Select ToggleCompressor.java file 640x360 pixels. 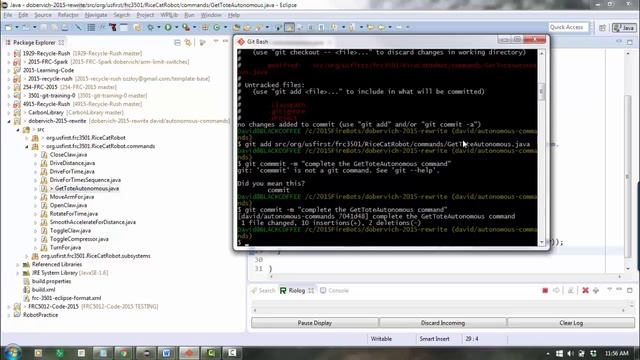point(79,239)
